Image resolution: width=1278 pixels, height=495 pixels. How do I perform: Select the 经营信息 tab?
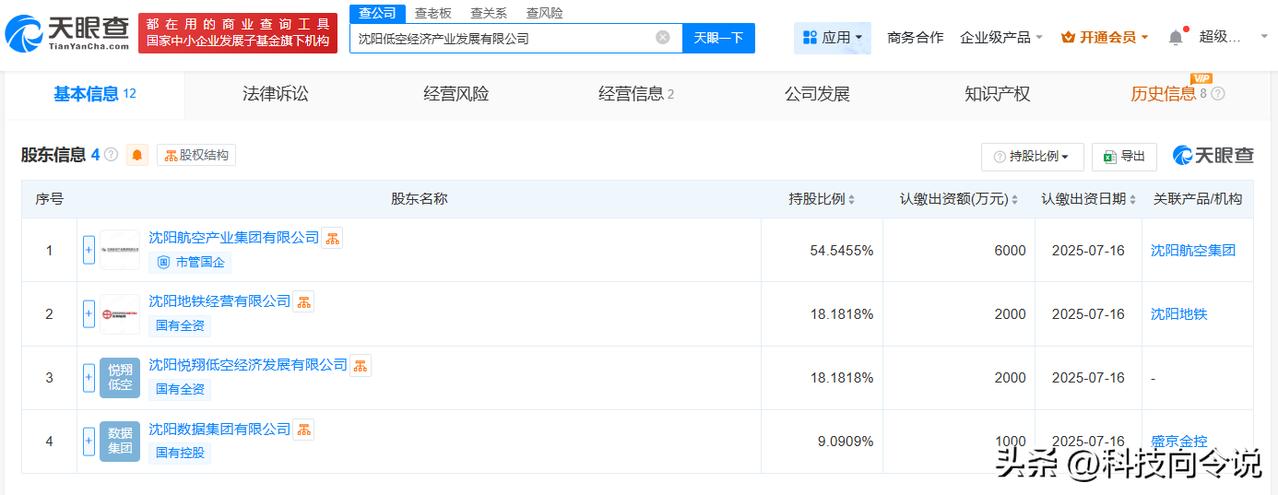tap(636, 94)
